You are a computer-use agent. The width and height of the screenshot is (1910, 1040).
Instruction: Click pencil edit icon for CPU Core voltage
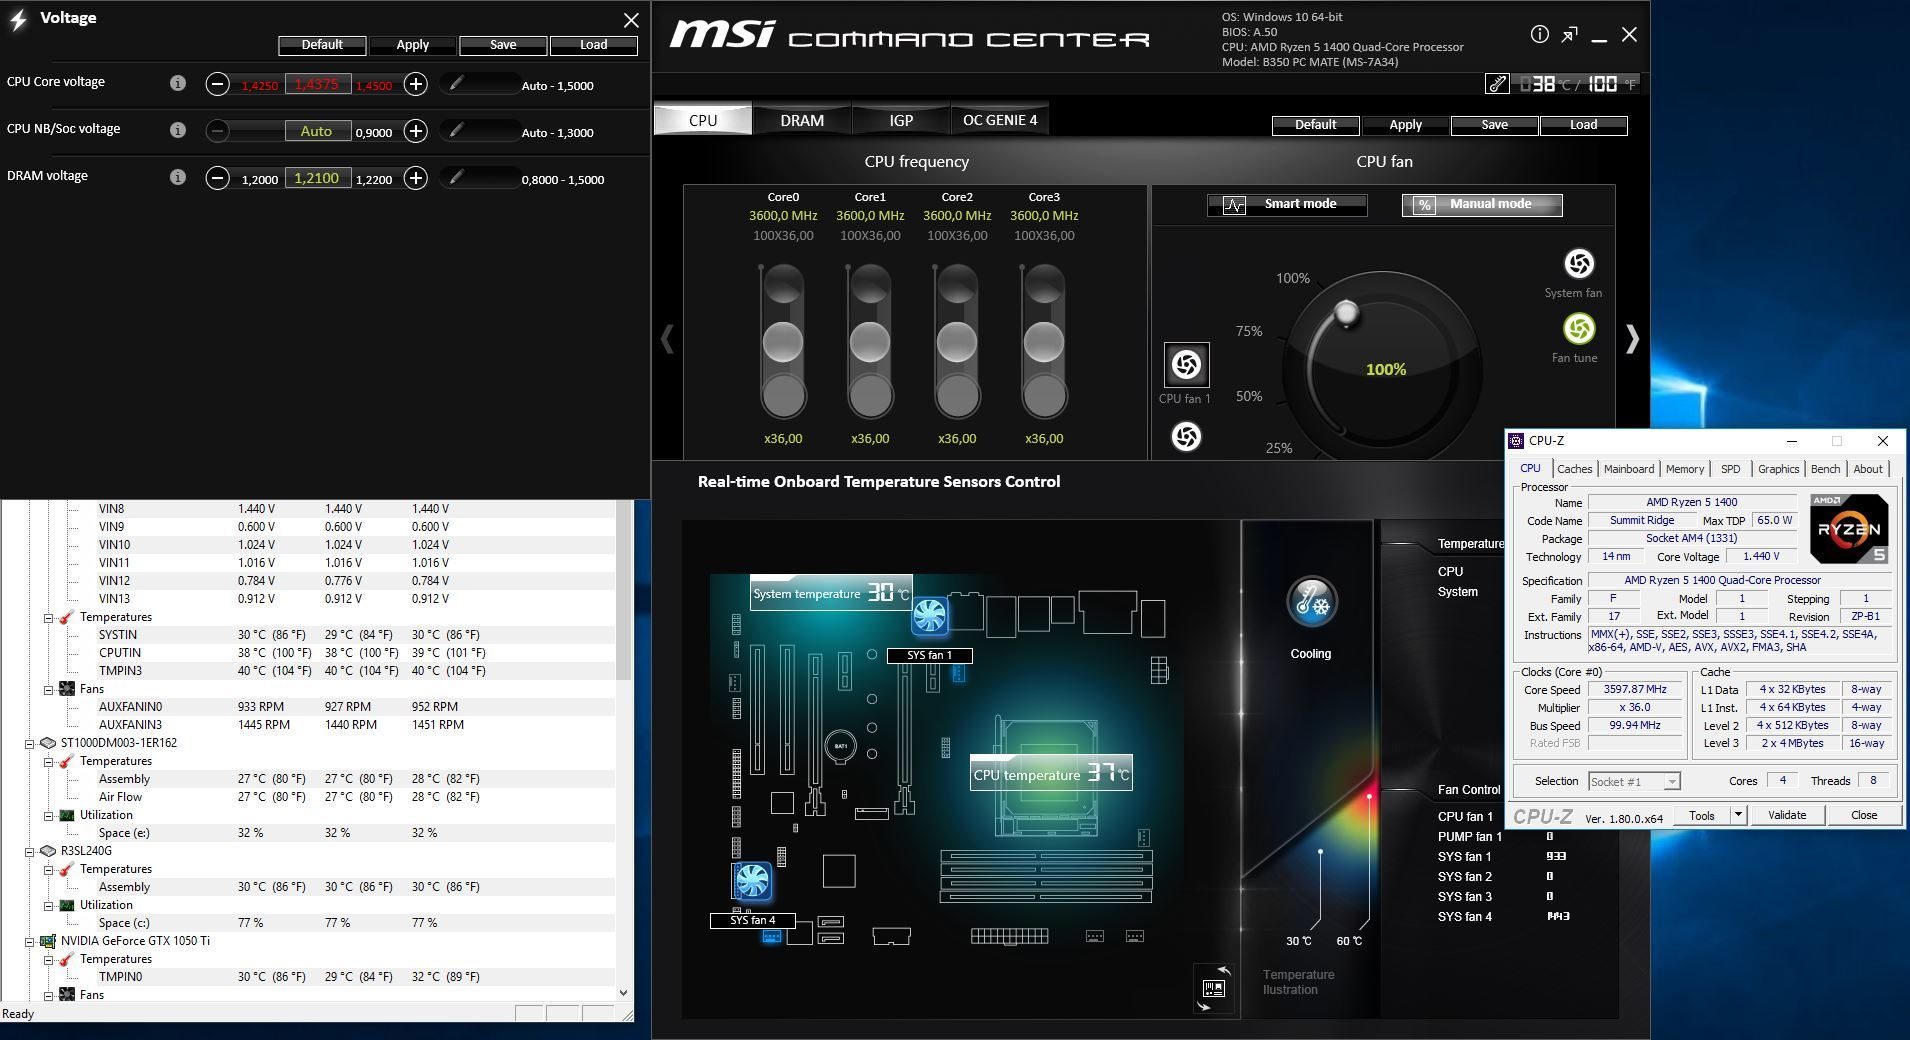pos(456,84)
